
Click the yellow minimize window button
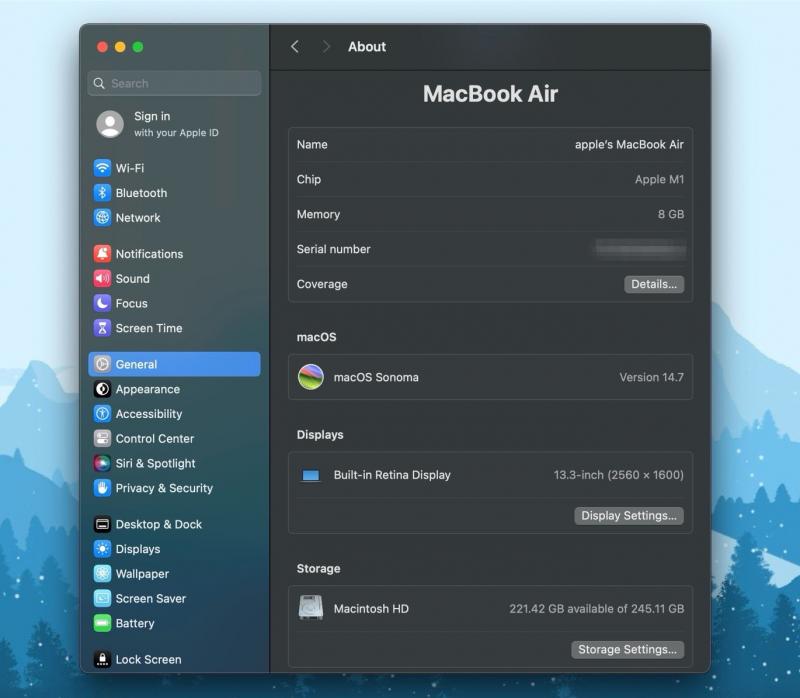[120, 47]
